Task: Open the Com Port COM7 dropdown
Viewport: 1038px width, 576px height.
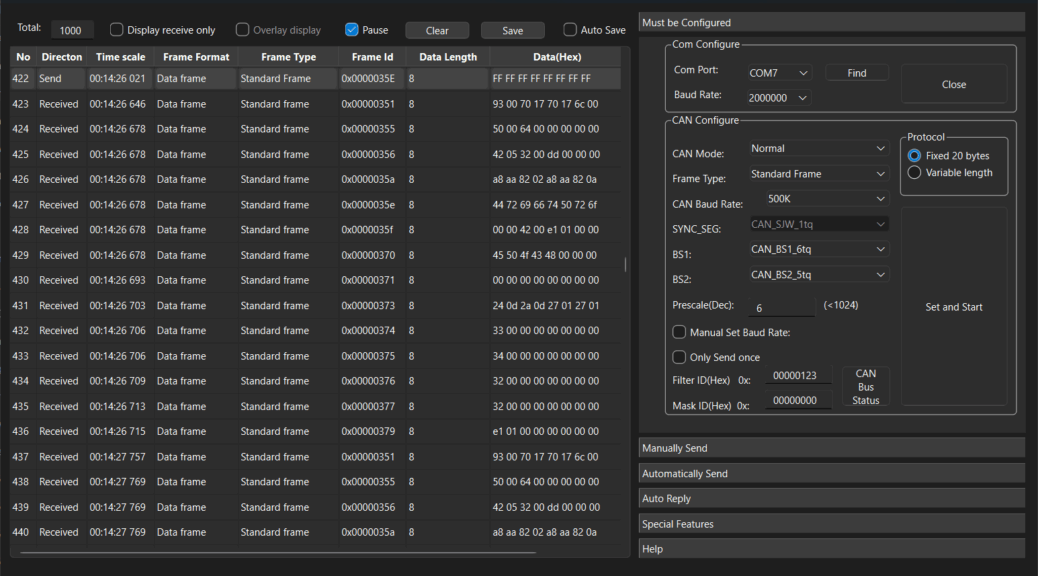Action: (778, 73)
